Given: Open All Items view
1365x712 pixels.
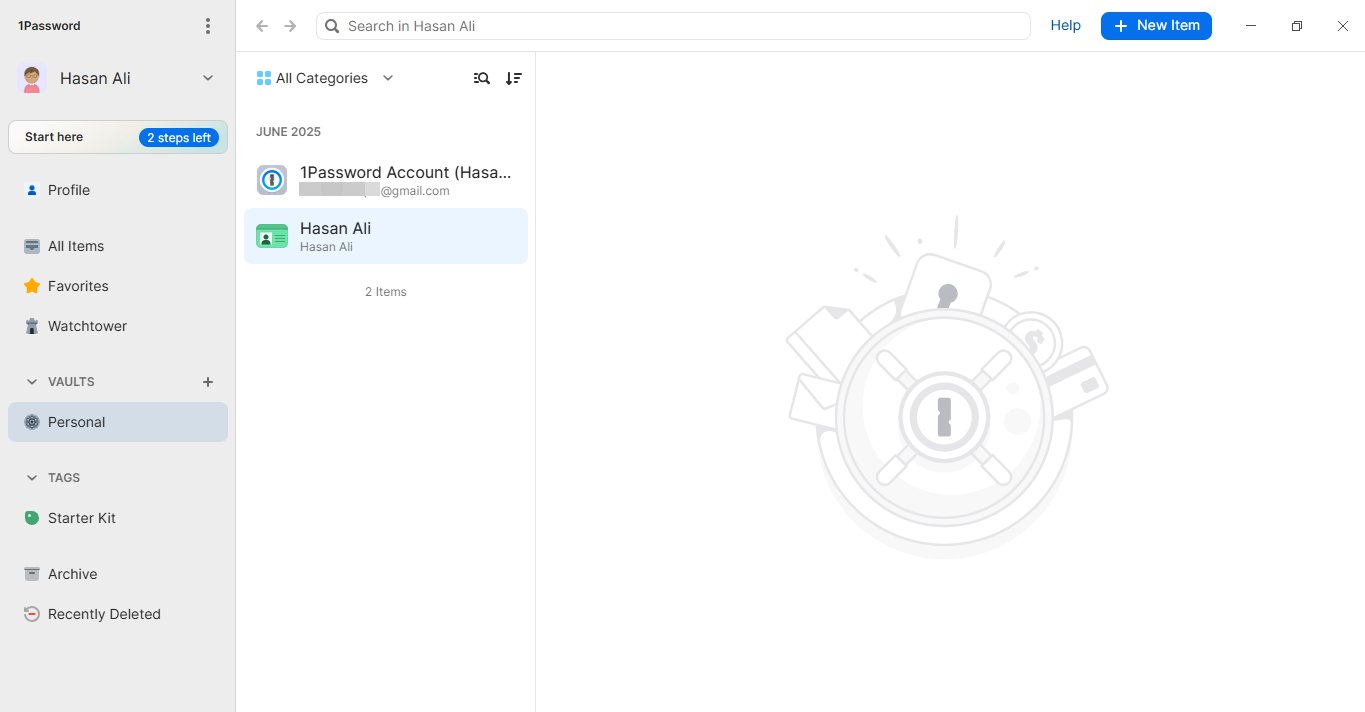Looking at the screenshot, I should coord(75,246).
